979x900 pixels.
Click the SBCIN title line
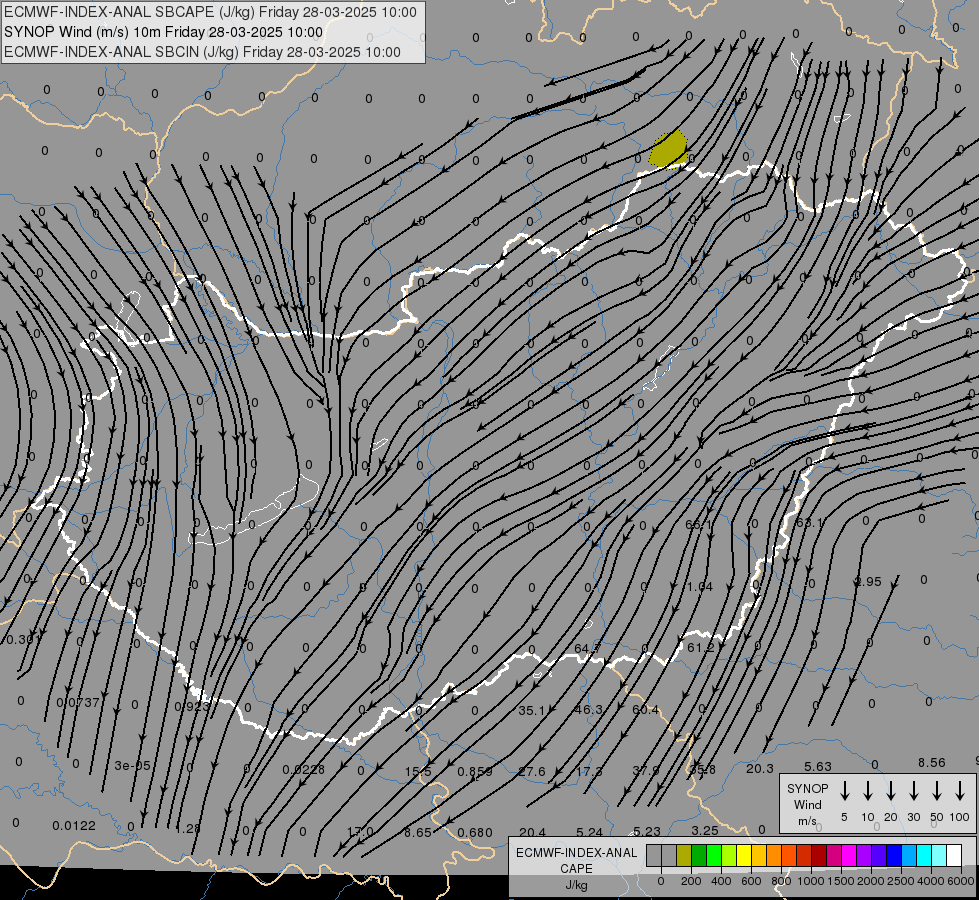pos(202,52)
